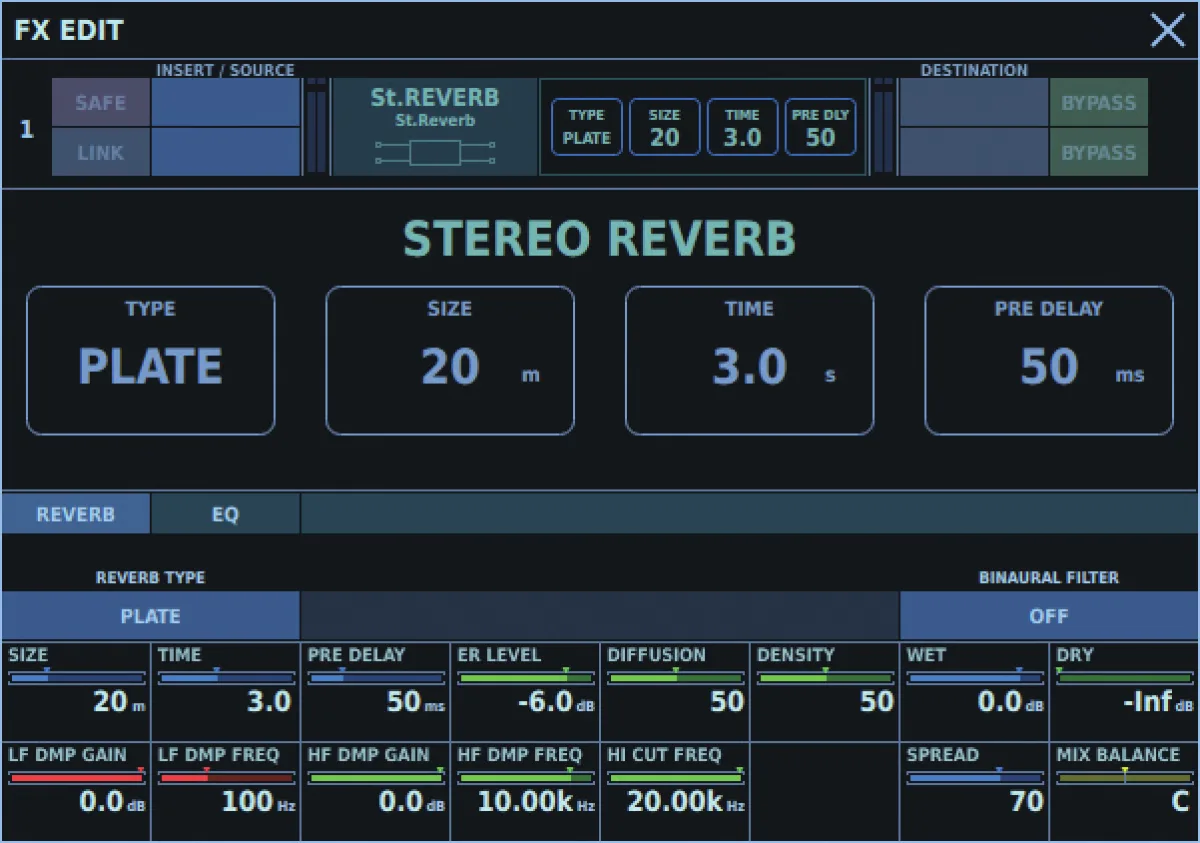Adjust the PRE DELAY slider in parameter grid
Screen dimensions: 1200x843
coord(376,678)
